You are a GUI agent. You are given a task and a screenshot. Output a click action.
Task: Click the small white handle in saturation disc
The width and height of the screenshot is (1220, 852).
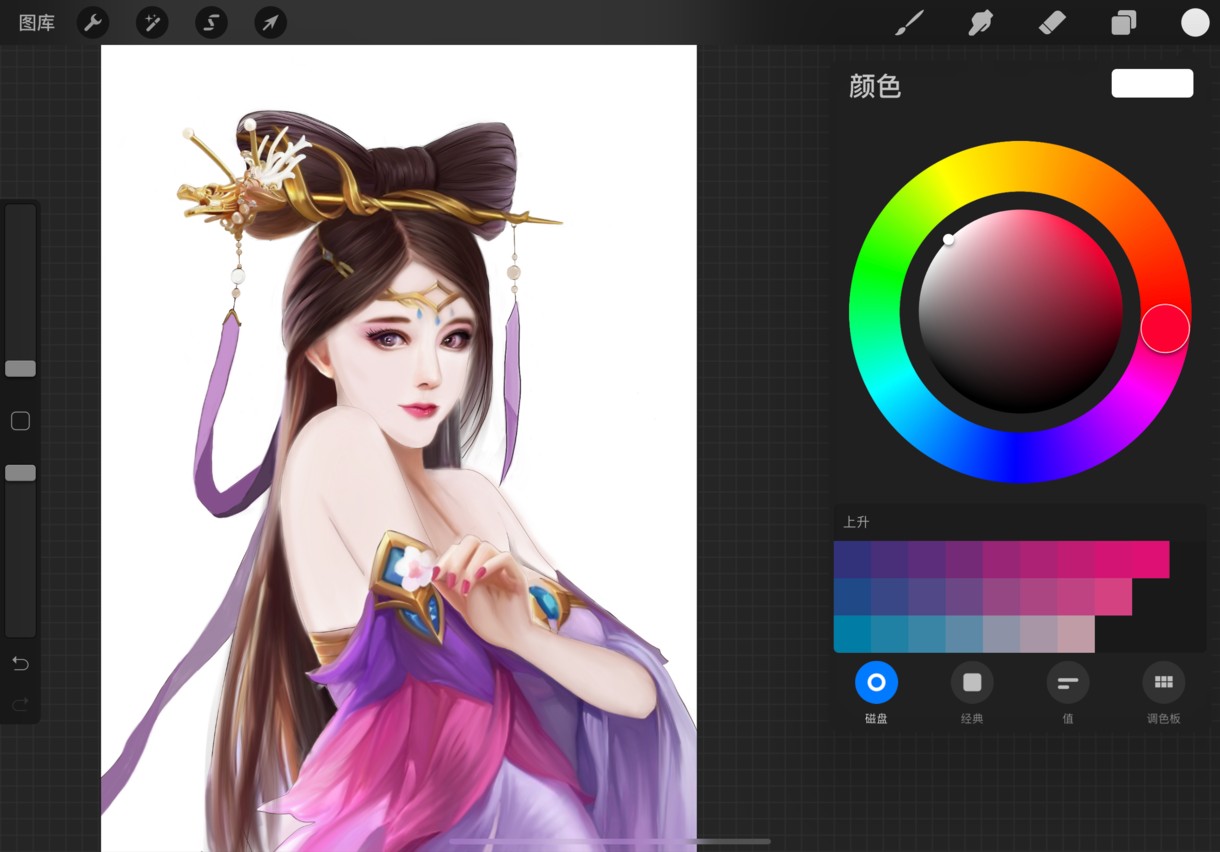(948, 239)
